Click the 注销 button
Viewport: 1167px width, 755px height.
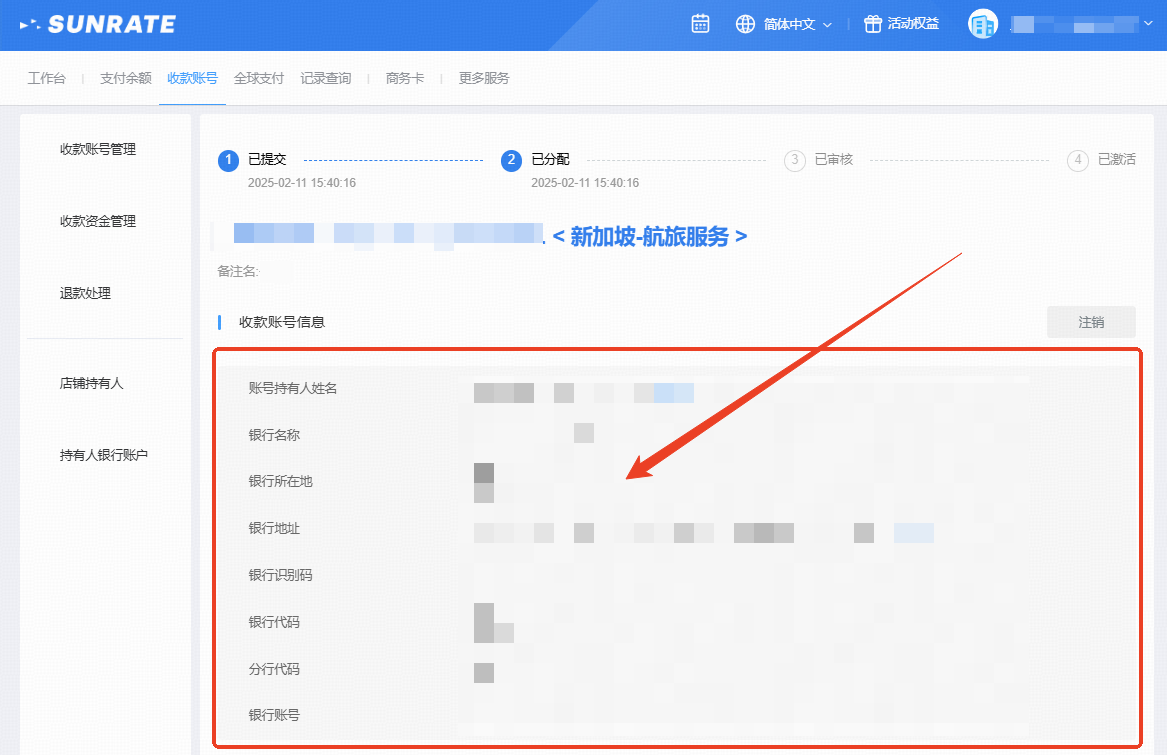[1091, 322]
